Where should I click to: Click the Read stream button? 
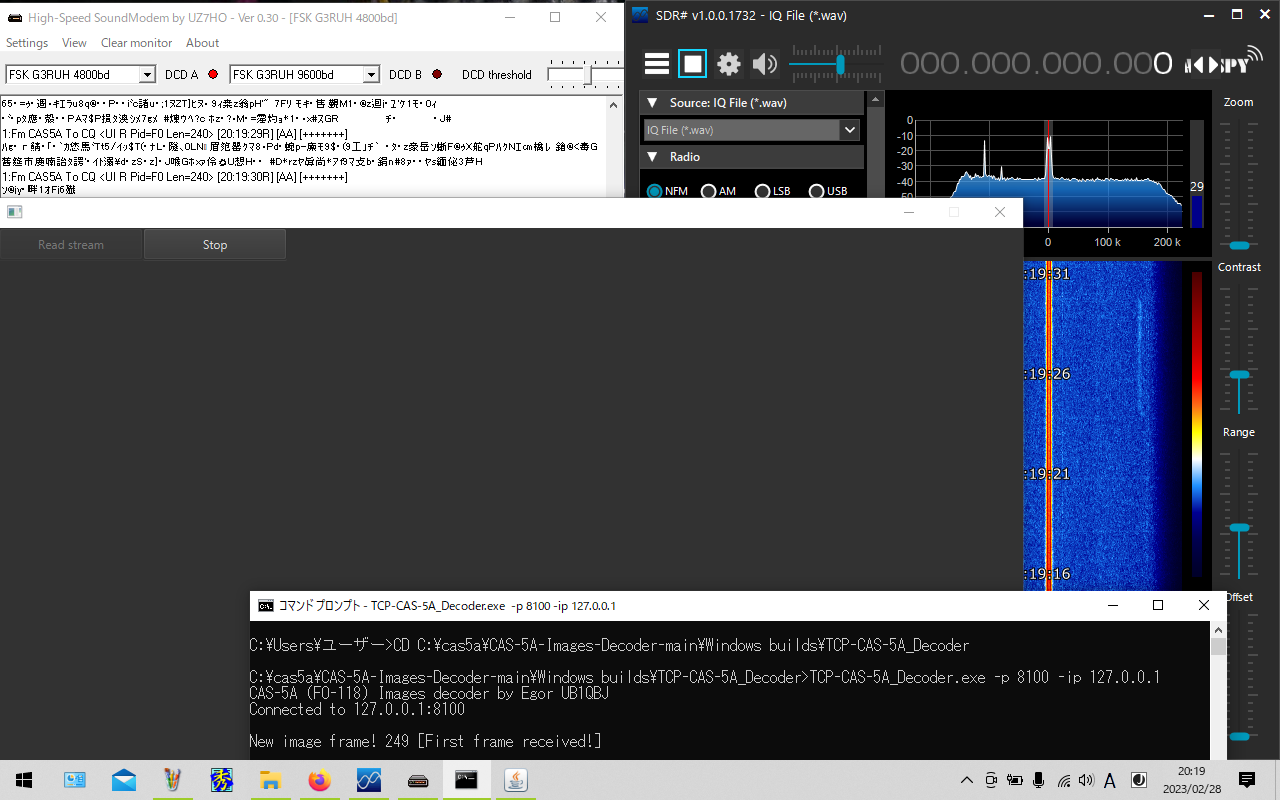point(71,245)
